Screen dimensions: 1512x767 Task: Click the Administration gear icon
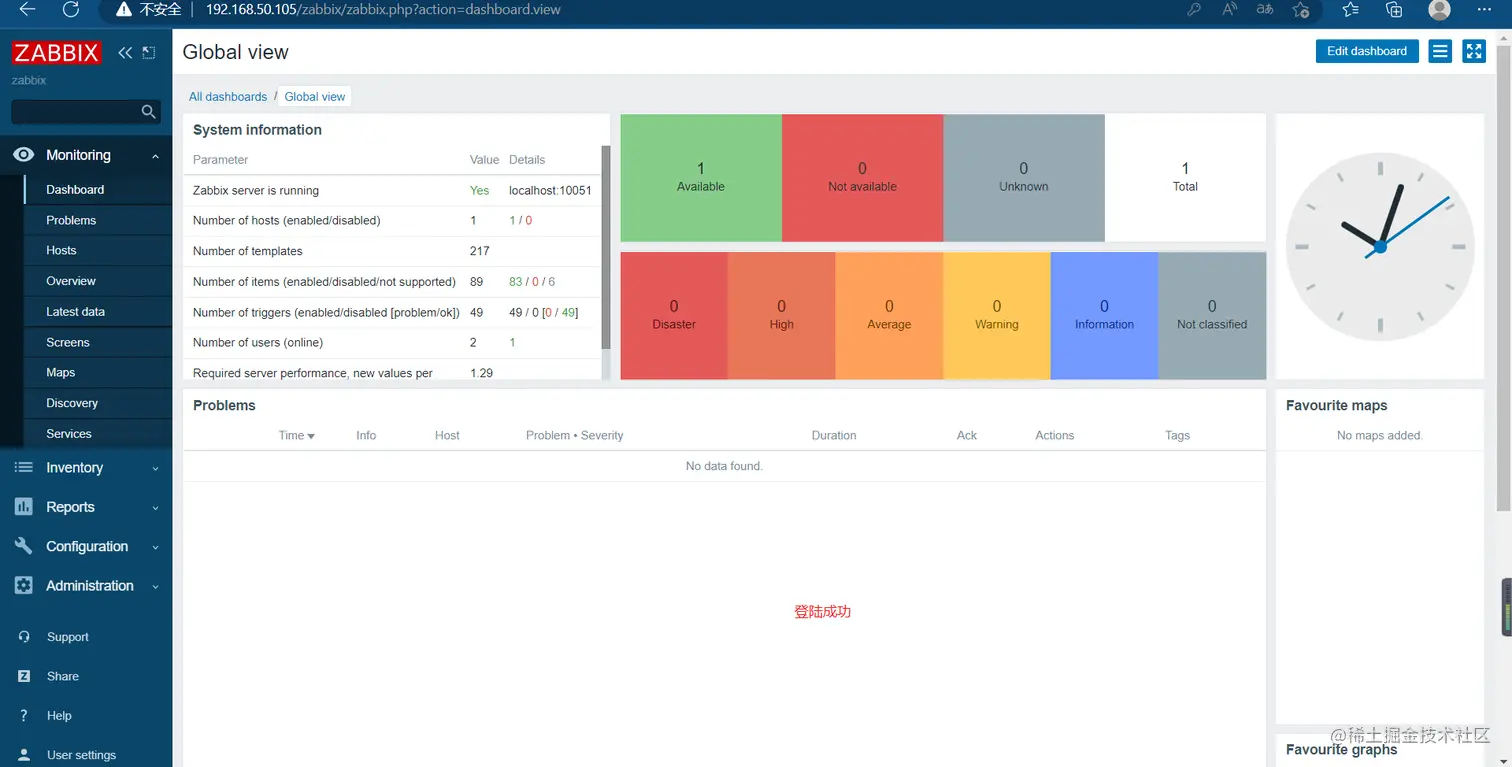pyautogui.click(x=24, y=586)
